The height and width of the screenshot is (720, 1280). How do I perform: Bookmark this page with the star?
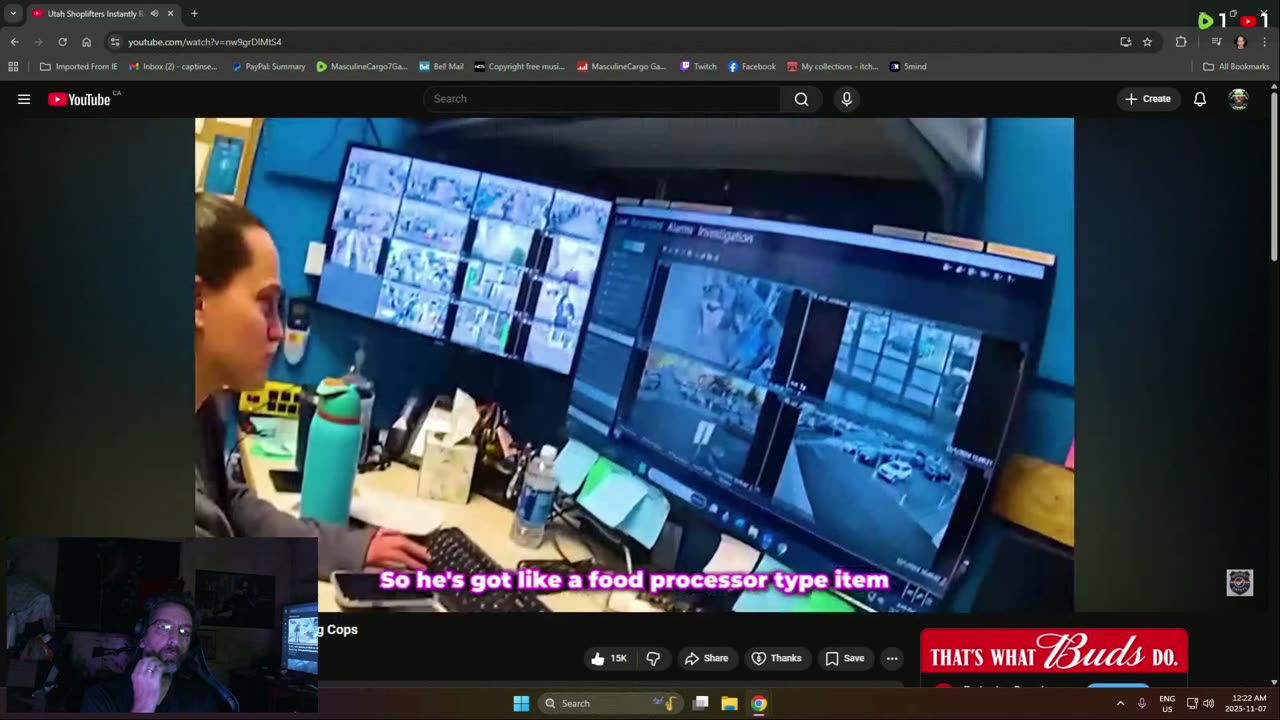tap(1147, 42)
